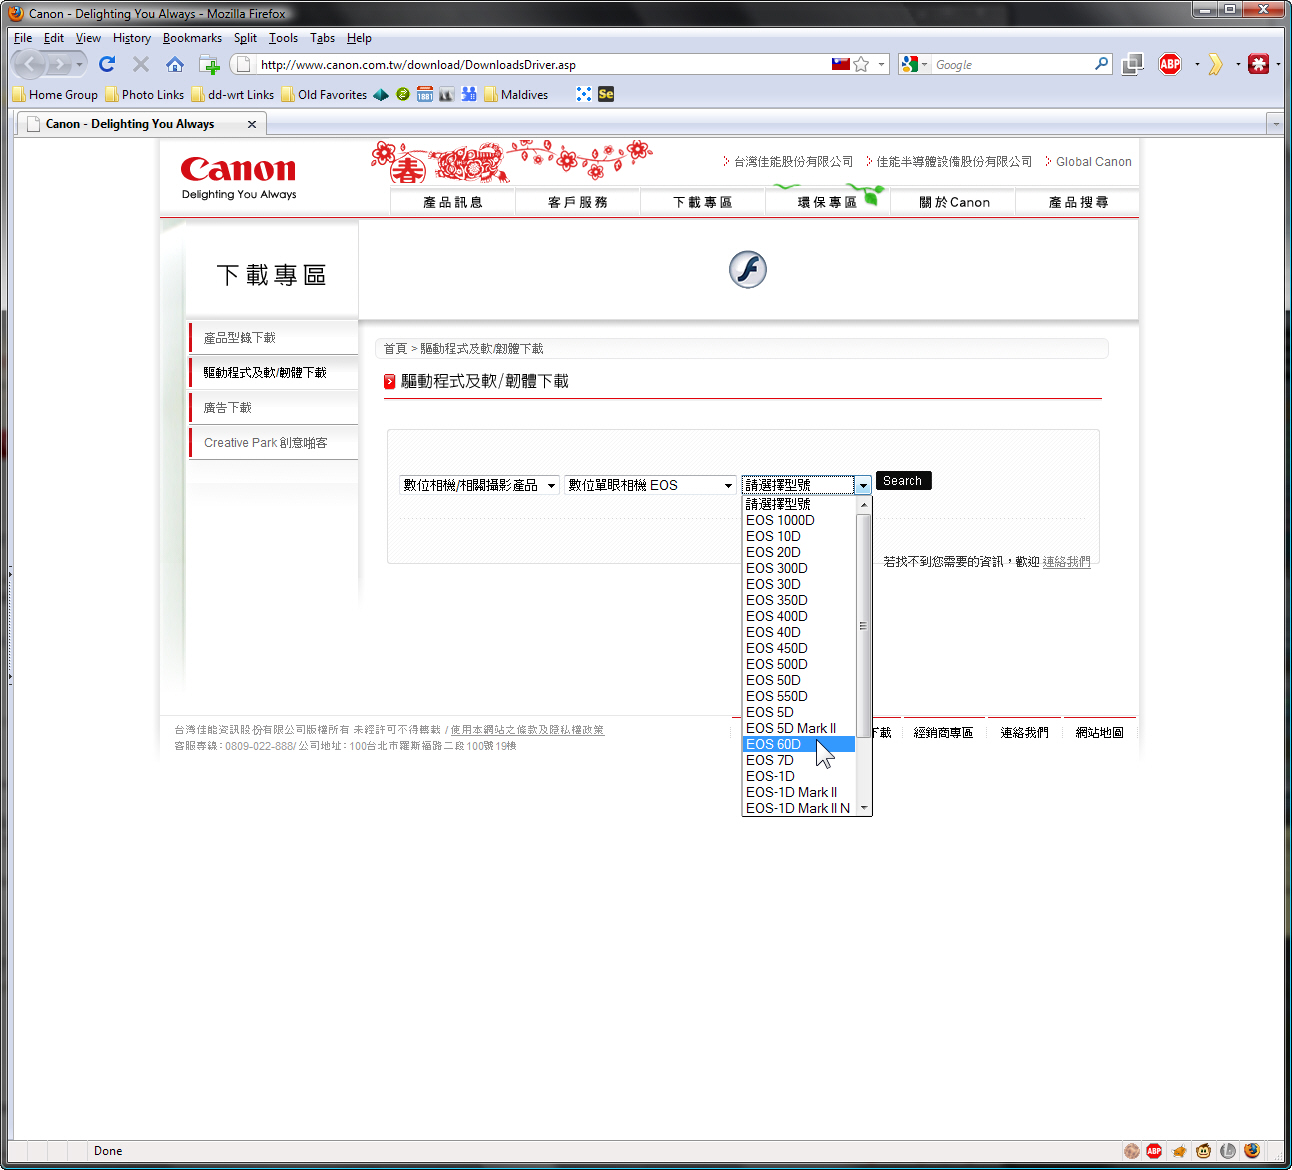
Task: Reload the page with the refresh icon
Action: (x=107, y=64)
